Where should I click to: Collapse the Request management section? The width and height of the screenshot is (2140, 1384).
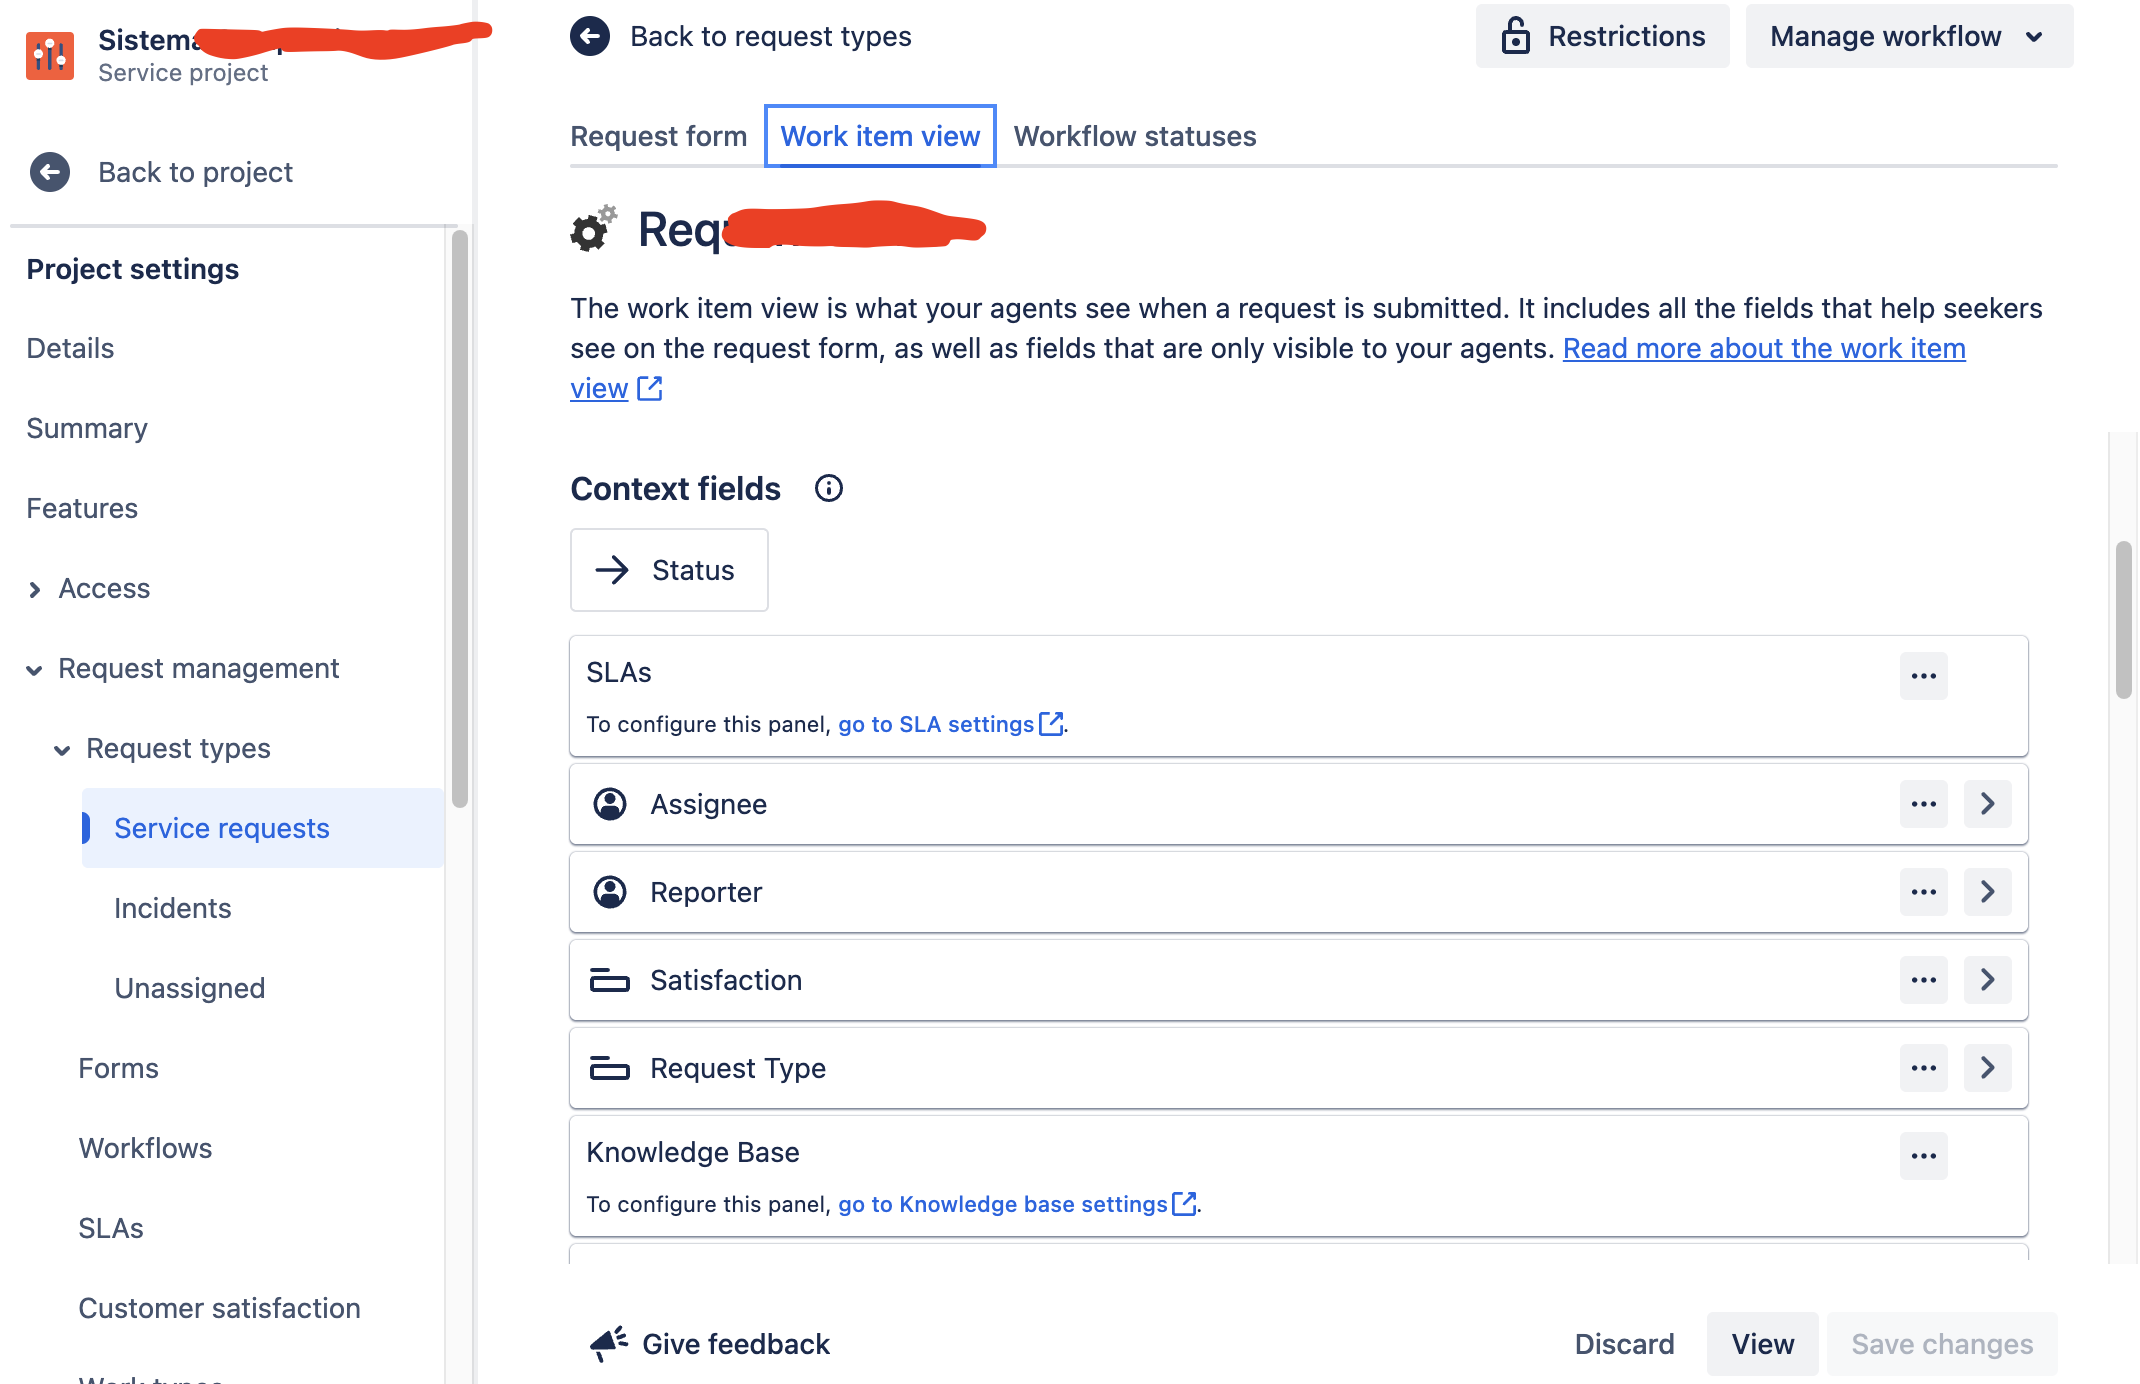coord(33,668)
